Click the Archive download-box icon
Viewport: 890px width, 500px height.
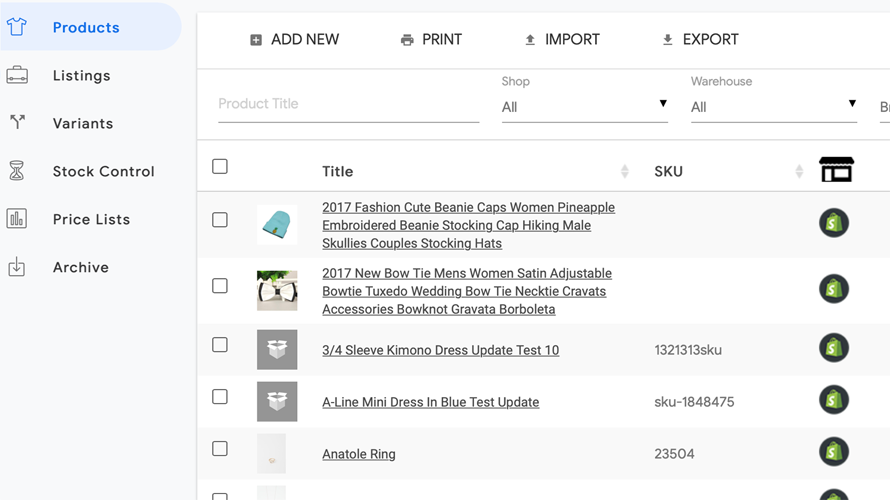17,267
